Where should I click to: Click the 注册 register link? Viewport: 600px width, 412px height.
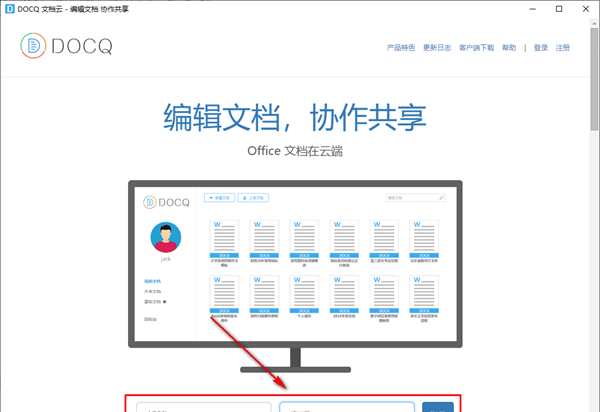tap(562, 47)
